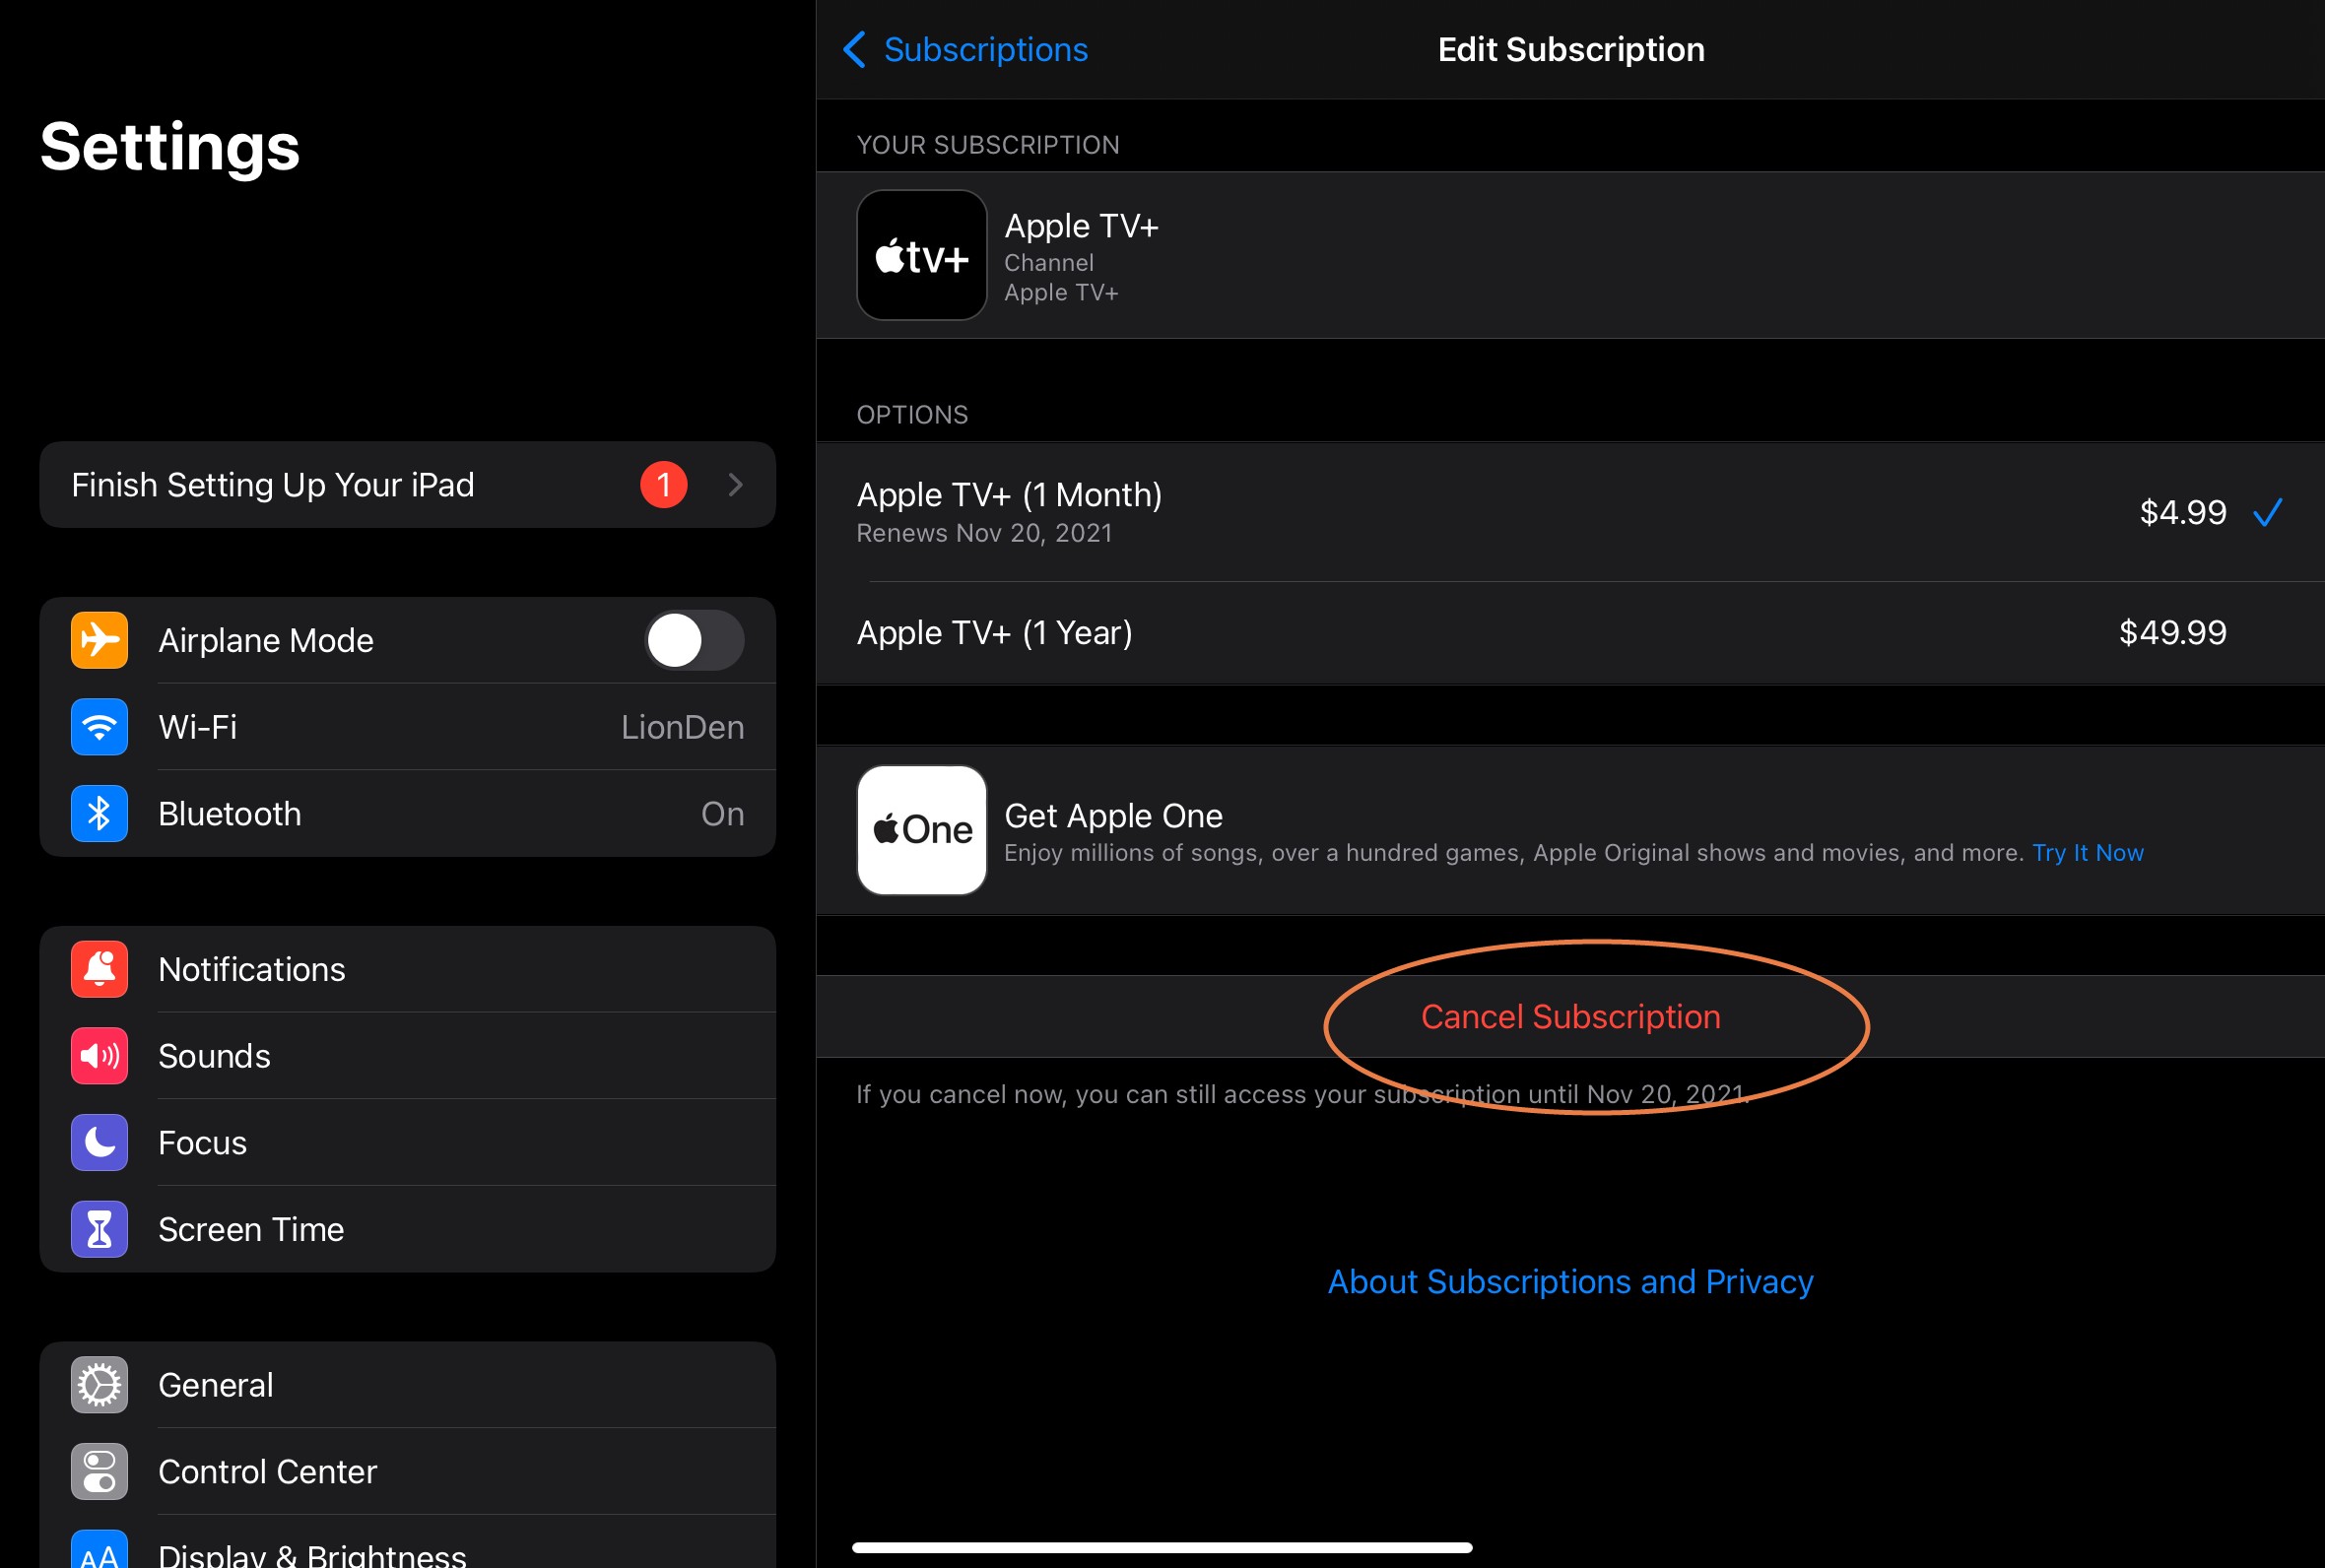Screen dimensions: 2325x1568
Task: Tap Cancel Subscription
Action: [1570, 1017]
